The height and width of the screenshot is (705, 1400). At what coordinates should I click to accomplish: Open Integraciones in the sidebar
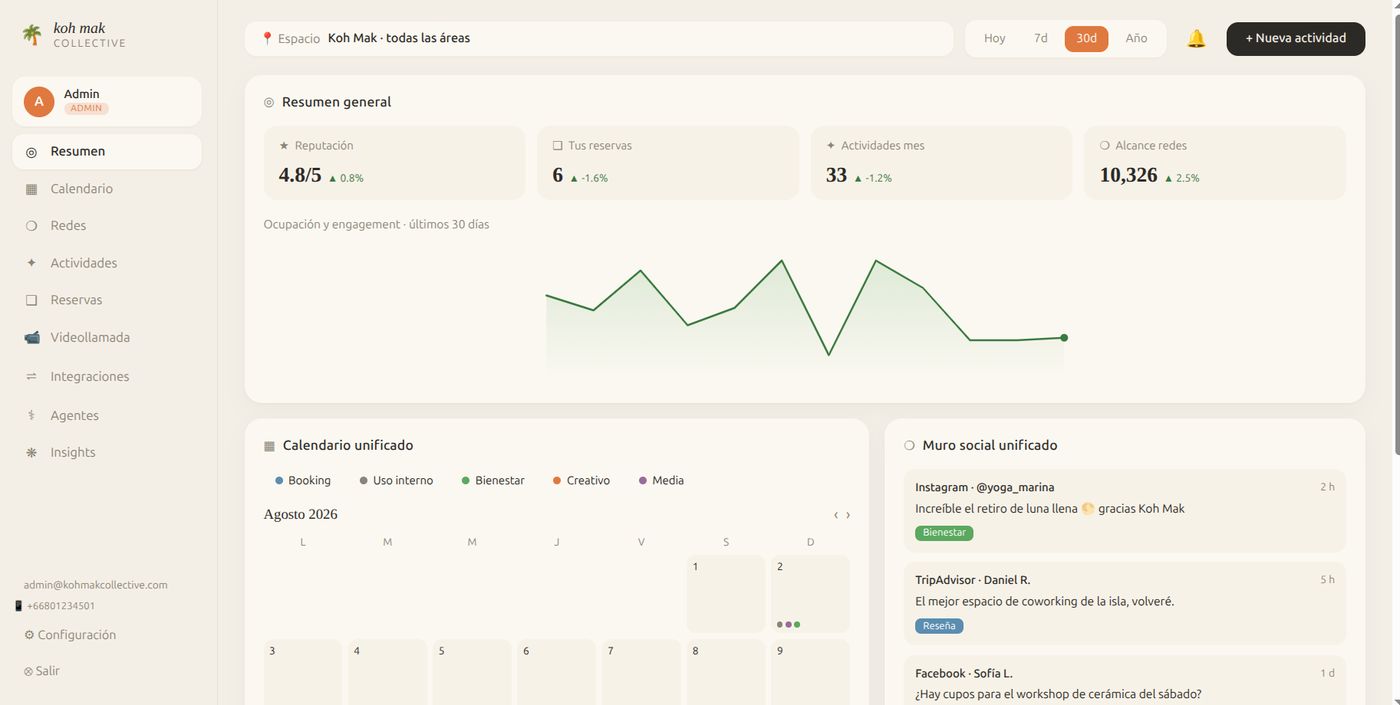coord(107,377)
